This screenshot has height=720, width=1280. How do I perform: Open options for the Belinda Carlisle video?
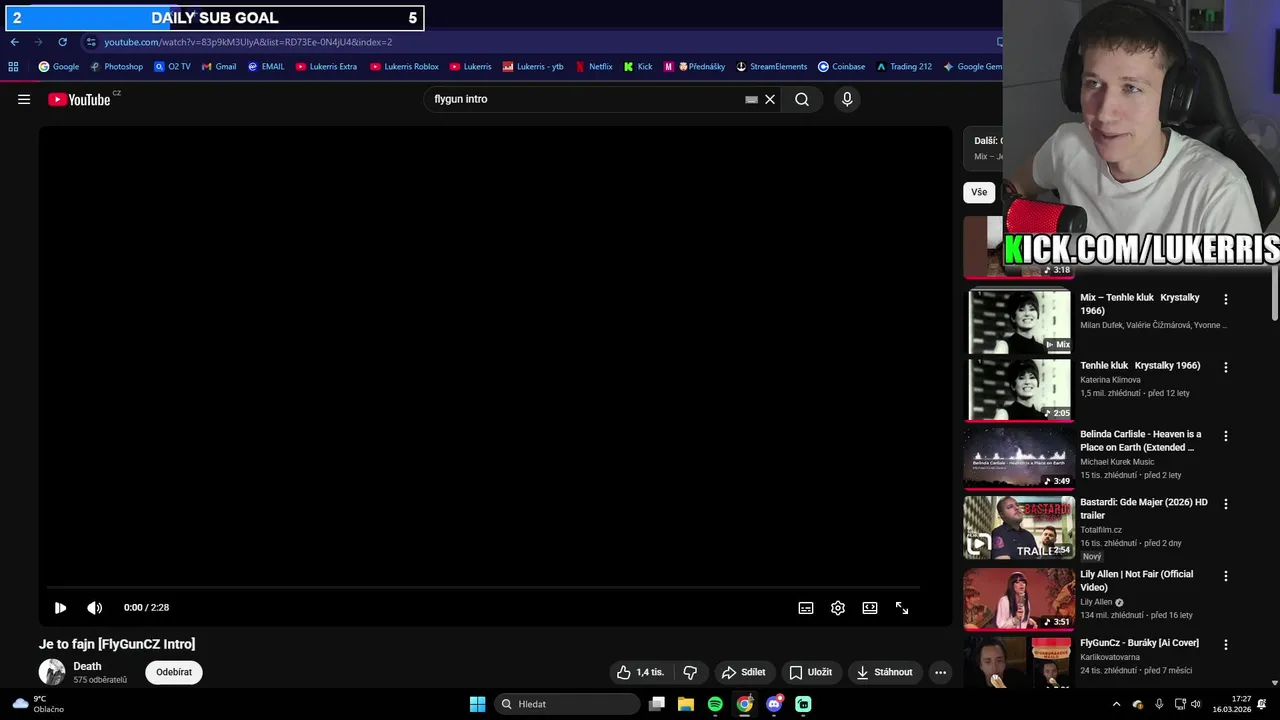click(1225, 436)
